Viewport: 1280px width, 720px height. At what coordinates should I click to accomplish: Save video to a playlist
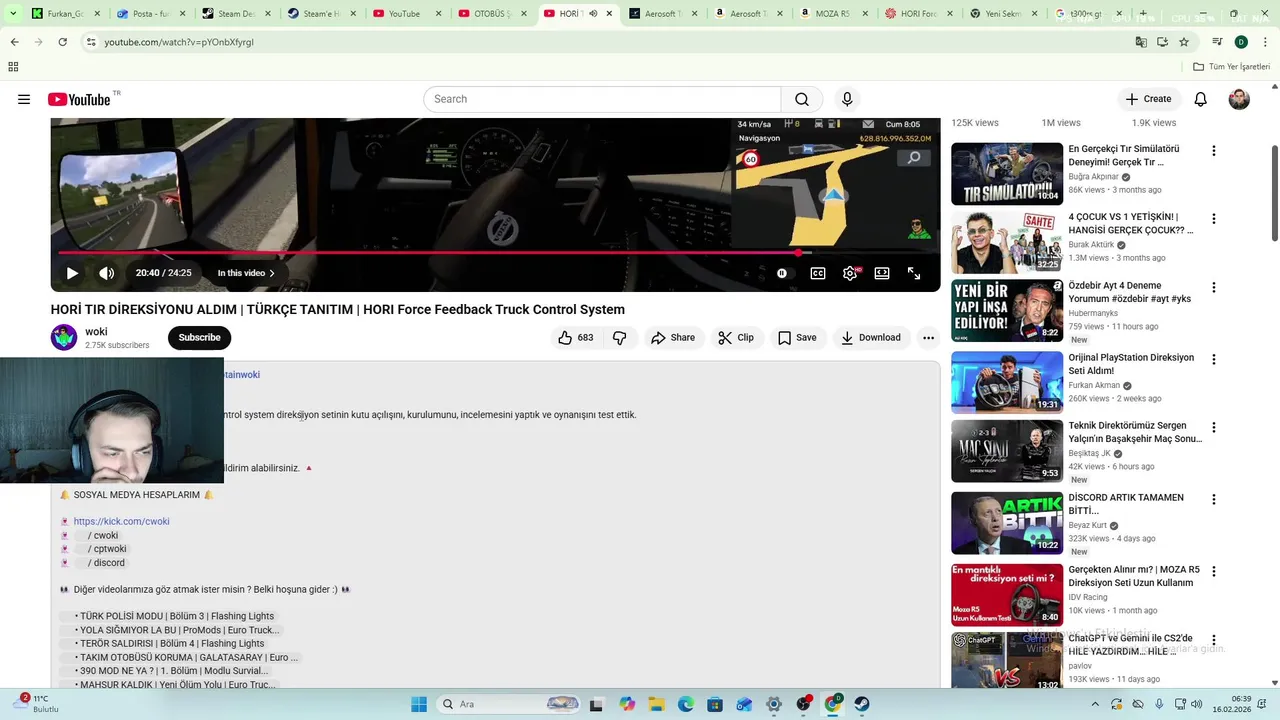pyautogui.click(x=797, y=338)
